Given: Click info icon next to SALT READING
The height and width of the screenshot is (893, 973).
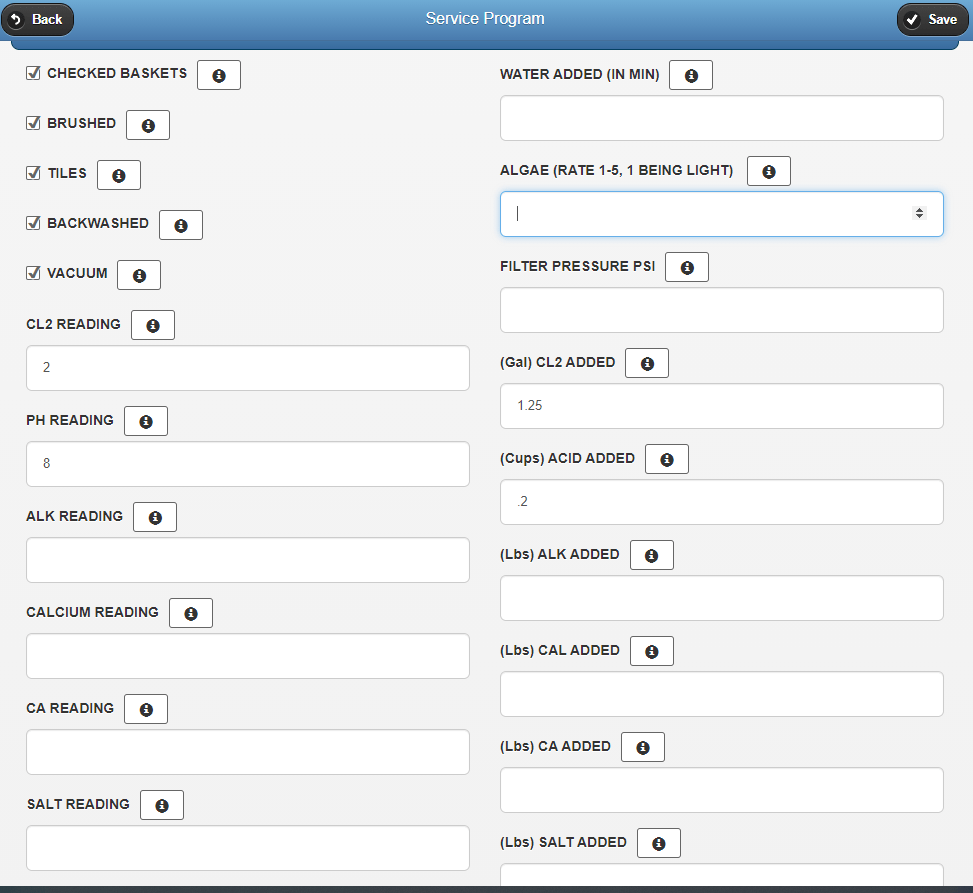Looking at the screenshot, I should click(x=161, y=804).
